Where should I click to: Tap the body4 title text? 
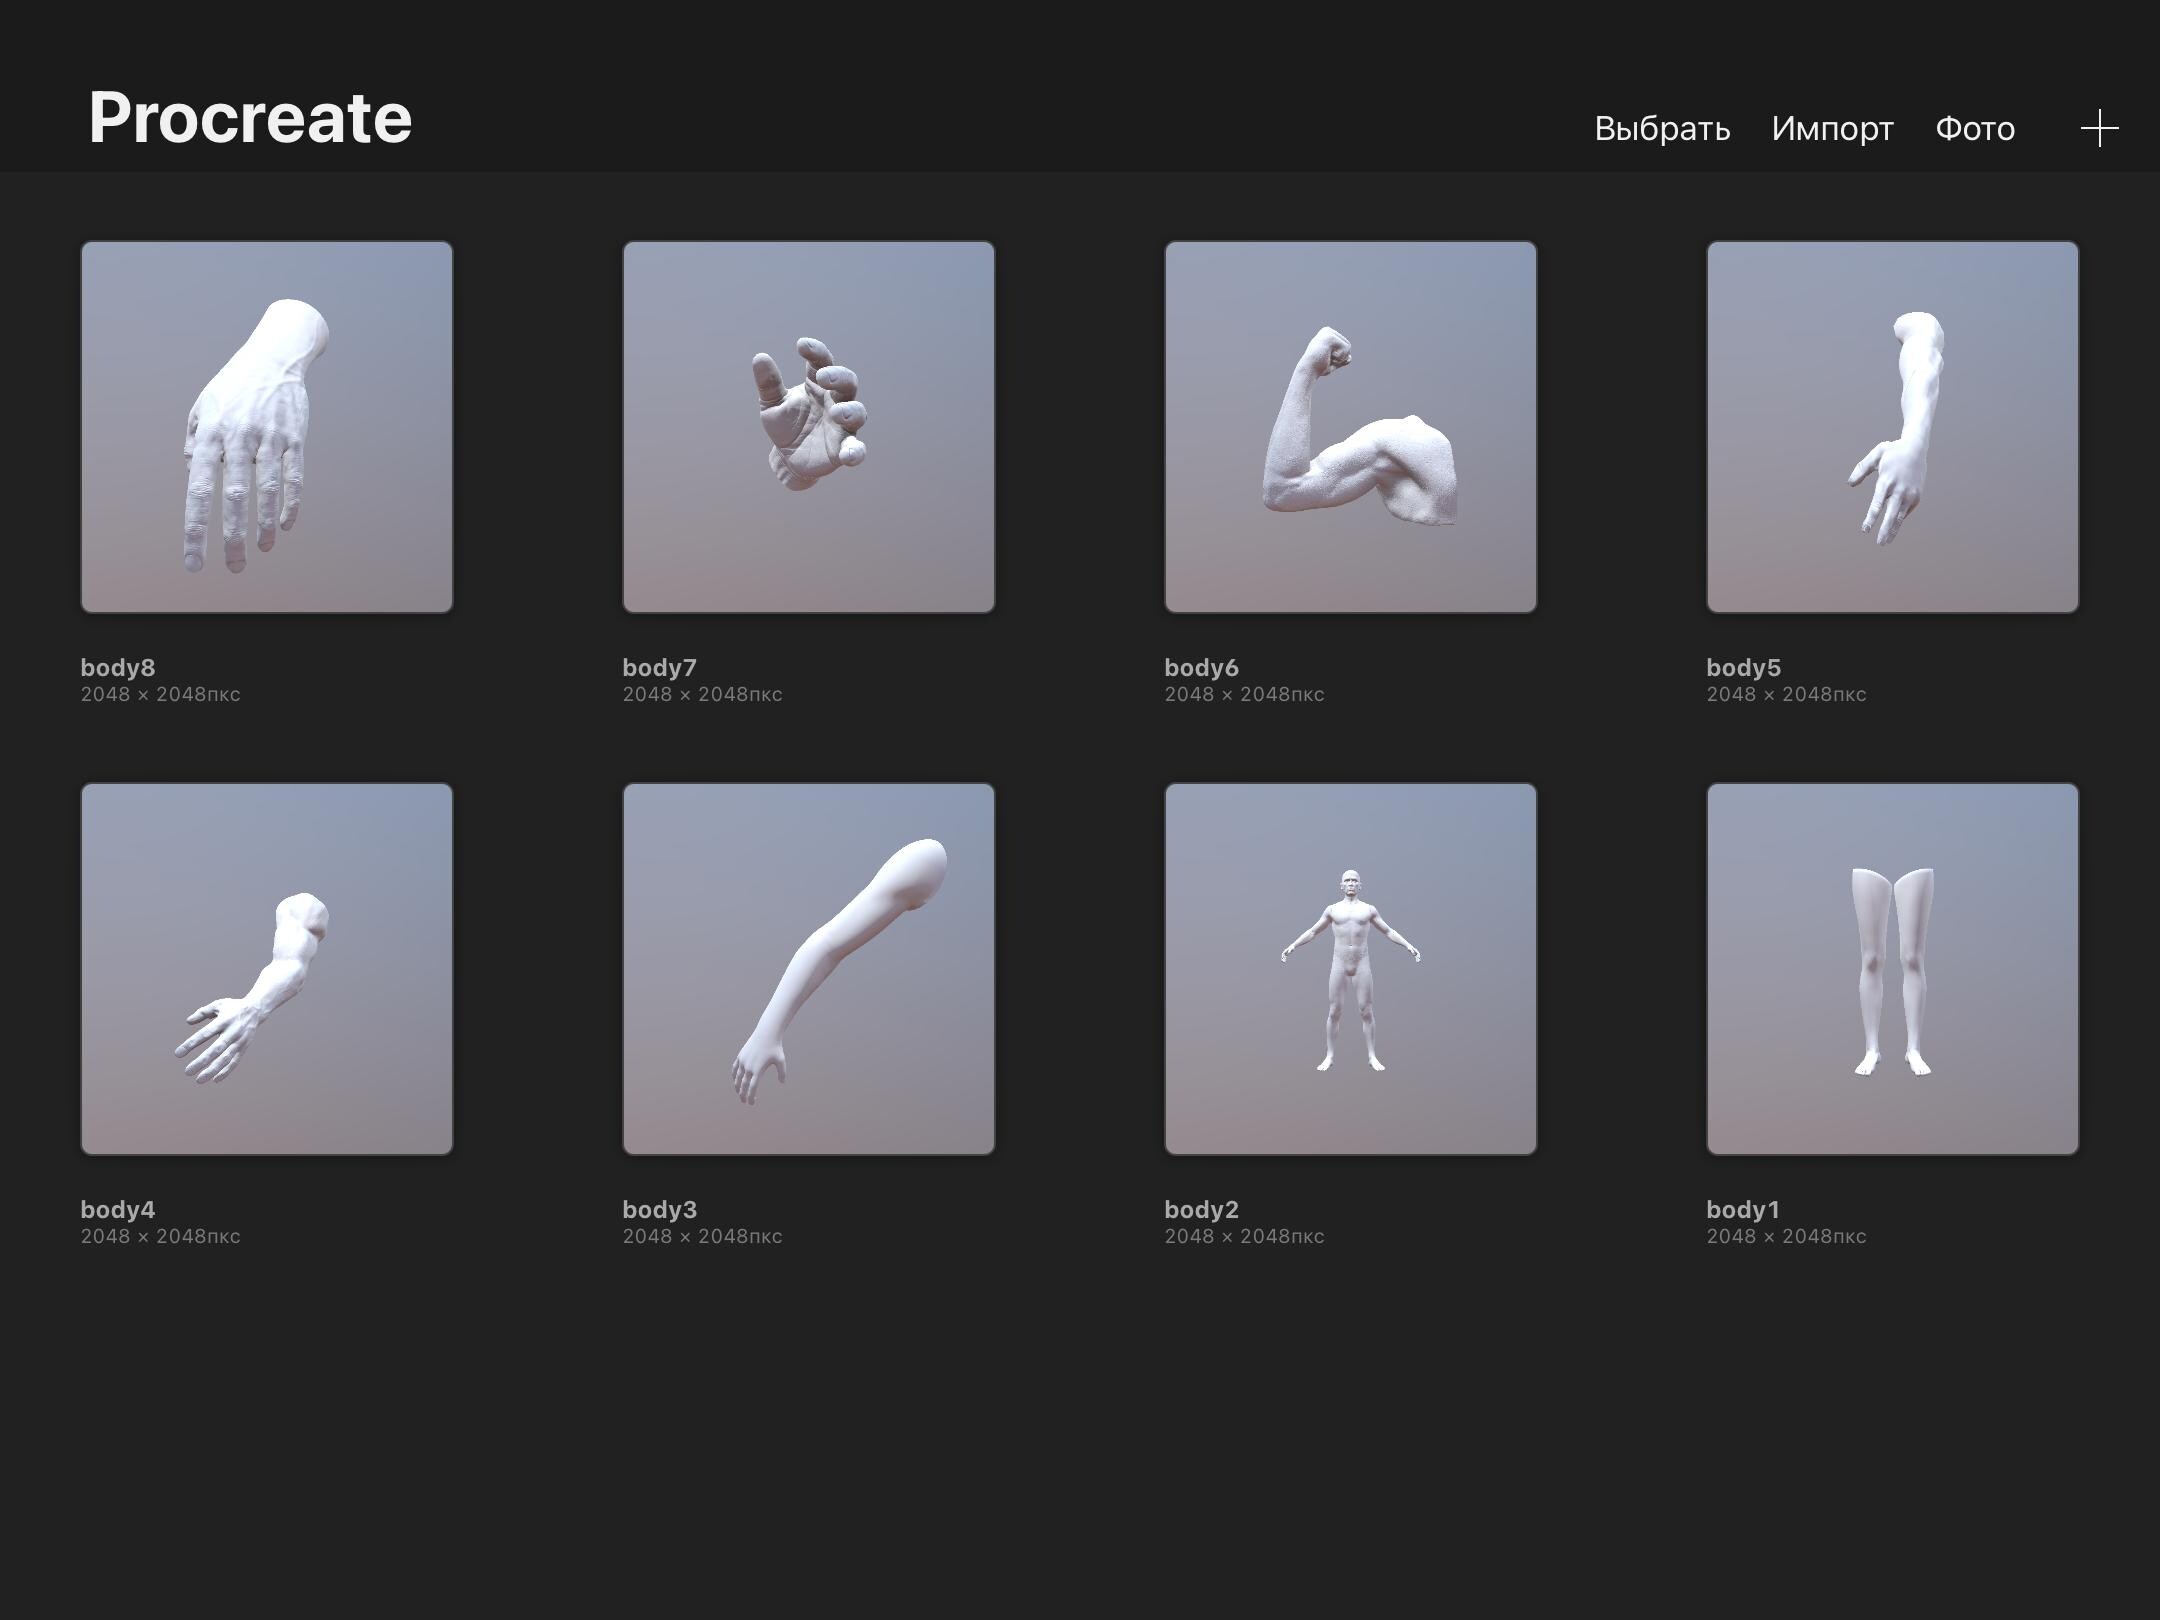pyautogui.click(x=117, y=1209)
